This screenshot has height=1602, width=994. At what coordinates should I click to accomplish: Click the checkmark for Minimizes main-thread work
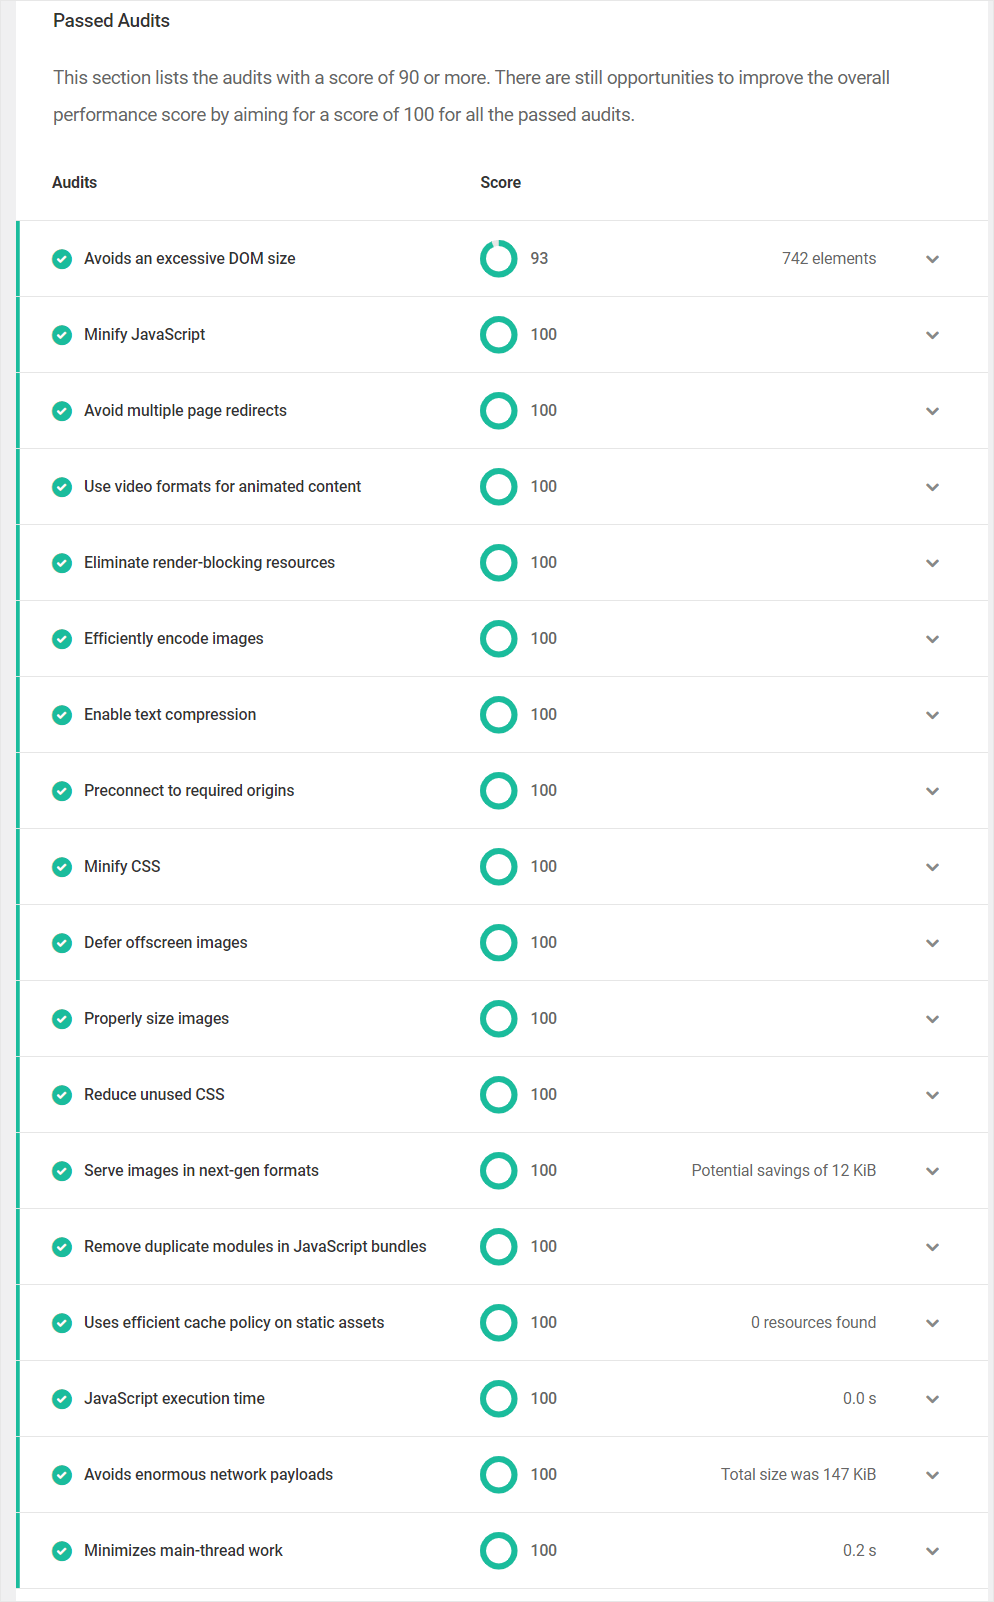click(x=62, y=1550)
